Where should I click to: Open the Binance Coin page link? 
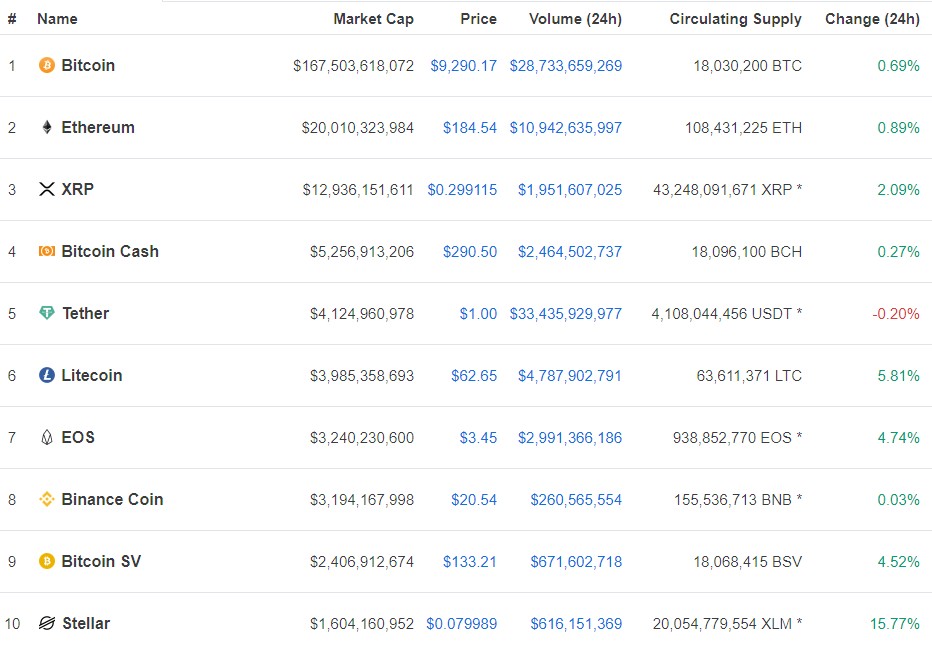click(112, 499)
